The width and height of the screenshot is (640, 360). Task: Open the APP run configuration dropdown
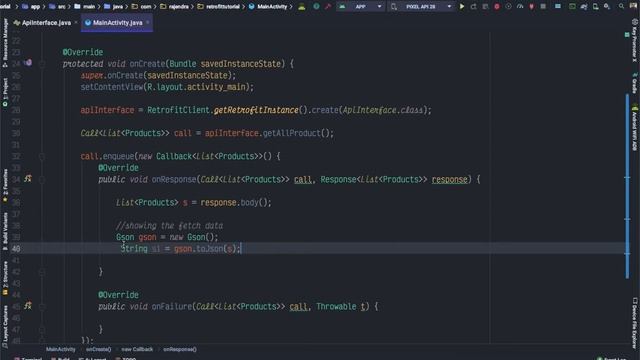[x=360, y=7]
